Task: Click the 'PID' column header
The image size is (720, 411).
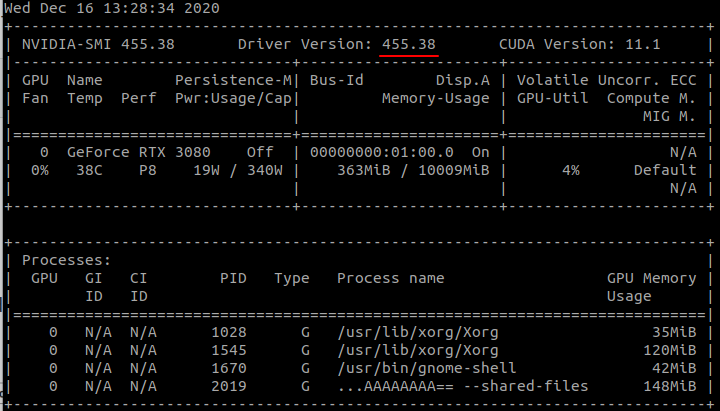Action: [x=233, y=278]
